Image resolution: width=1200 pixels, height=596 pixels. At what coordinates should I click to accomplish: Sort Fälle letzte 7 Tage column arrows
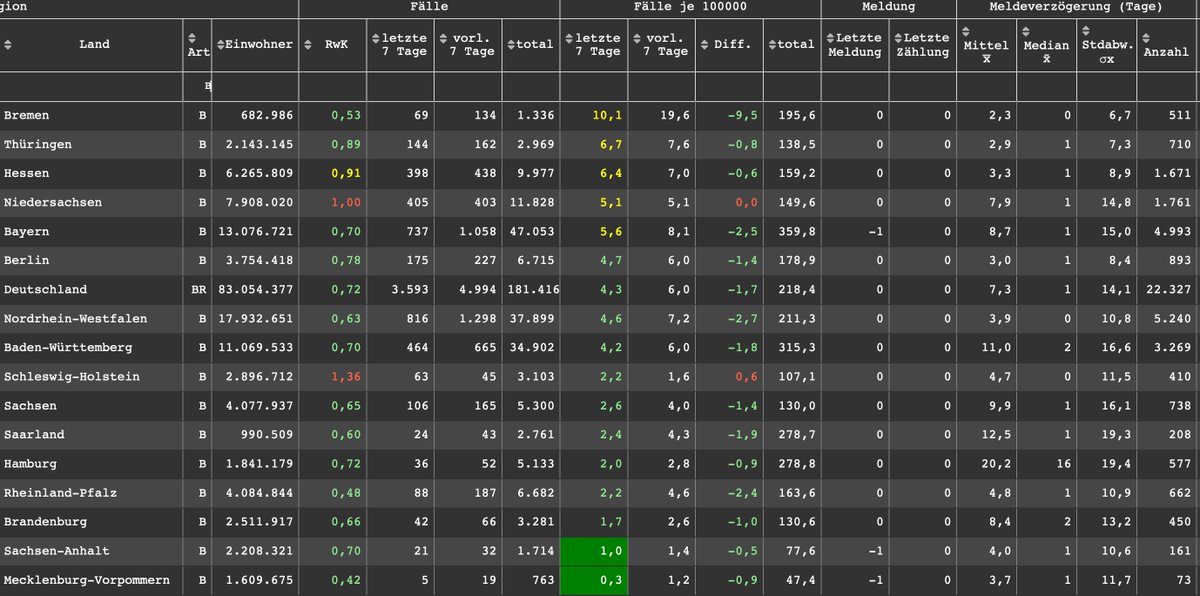coord(376,38)
